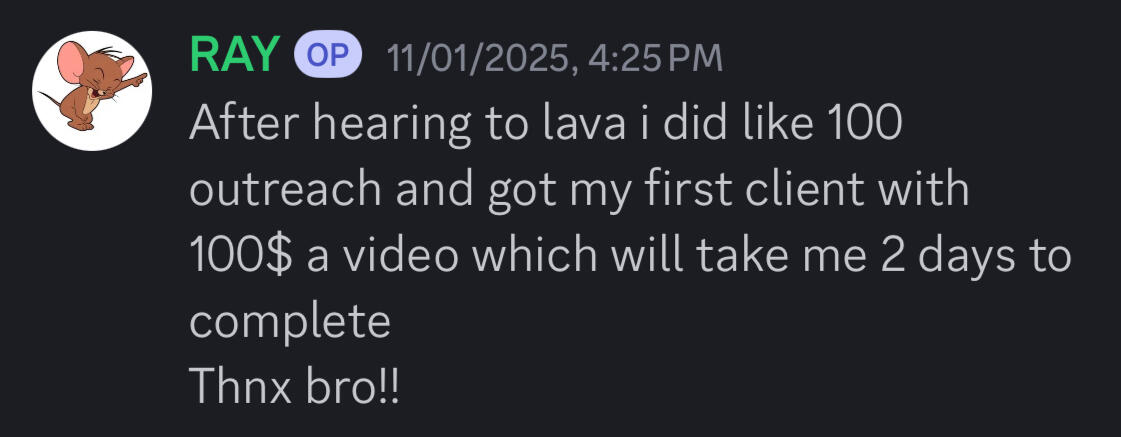Click the word "lava" in the message
The height and width of the screenshot is (437, 1121).
click(555, 124)
